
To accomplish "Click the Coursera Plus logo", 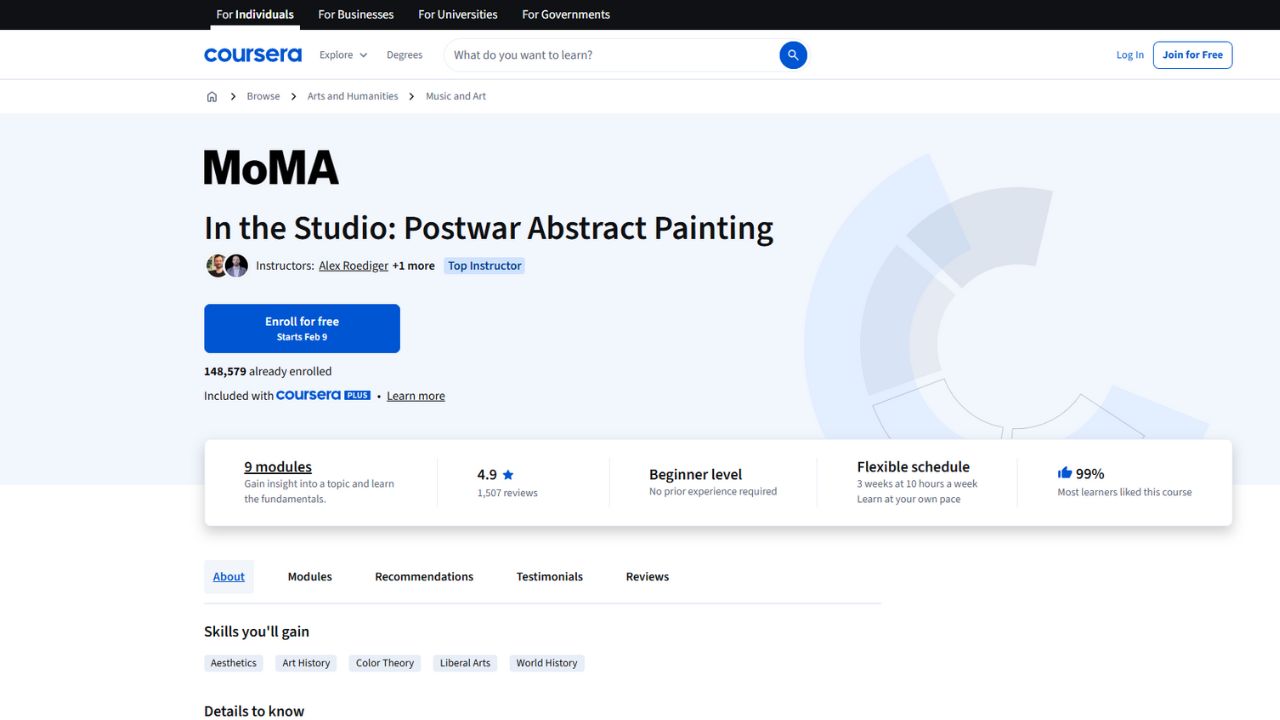I will click(x=322, y=395).
